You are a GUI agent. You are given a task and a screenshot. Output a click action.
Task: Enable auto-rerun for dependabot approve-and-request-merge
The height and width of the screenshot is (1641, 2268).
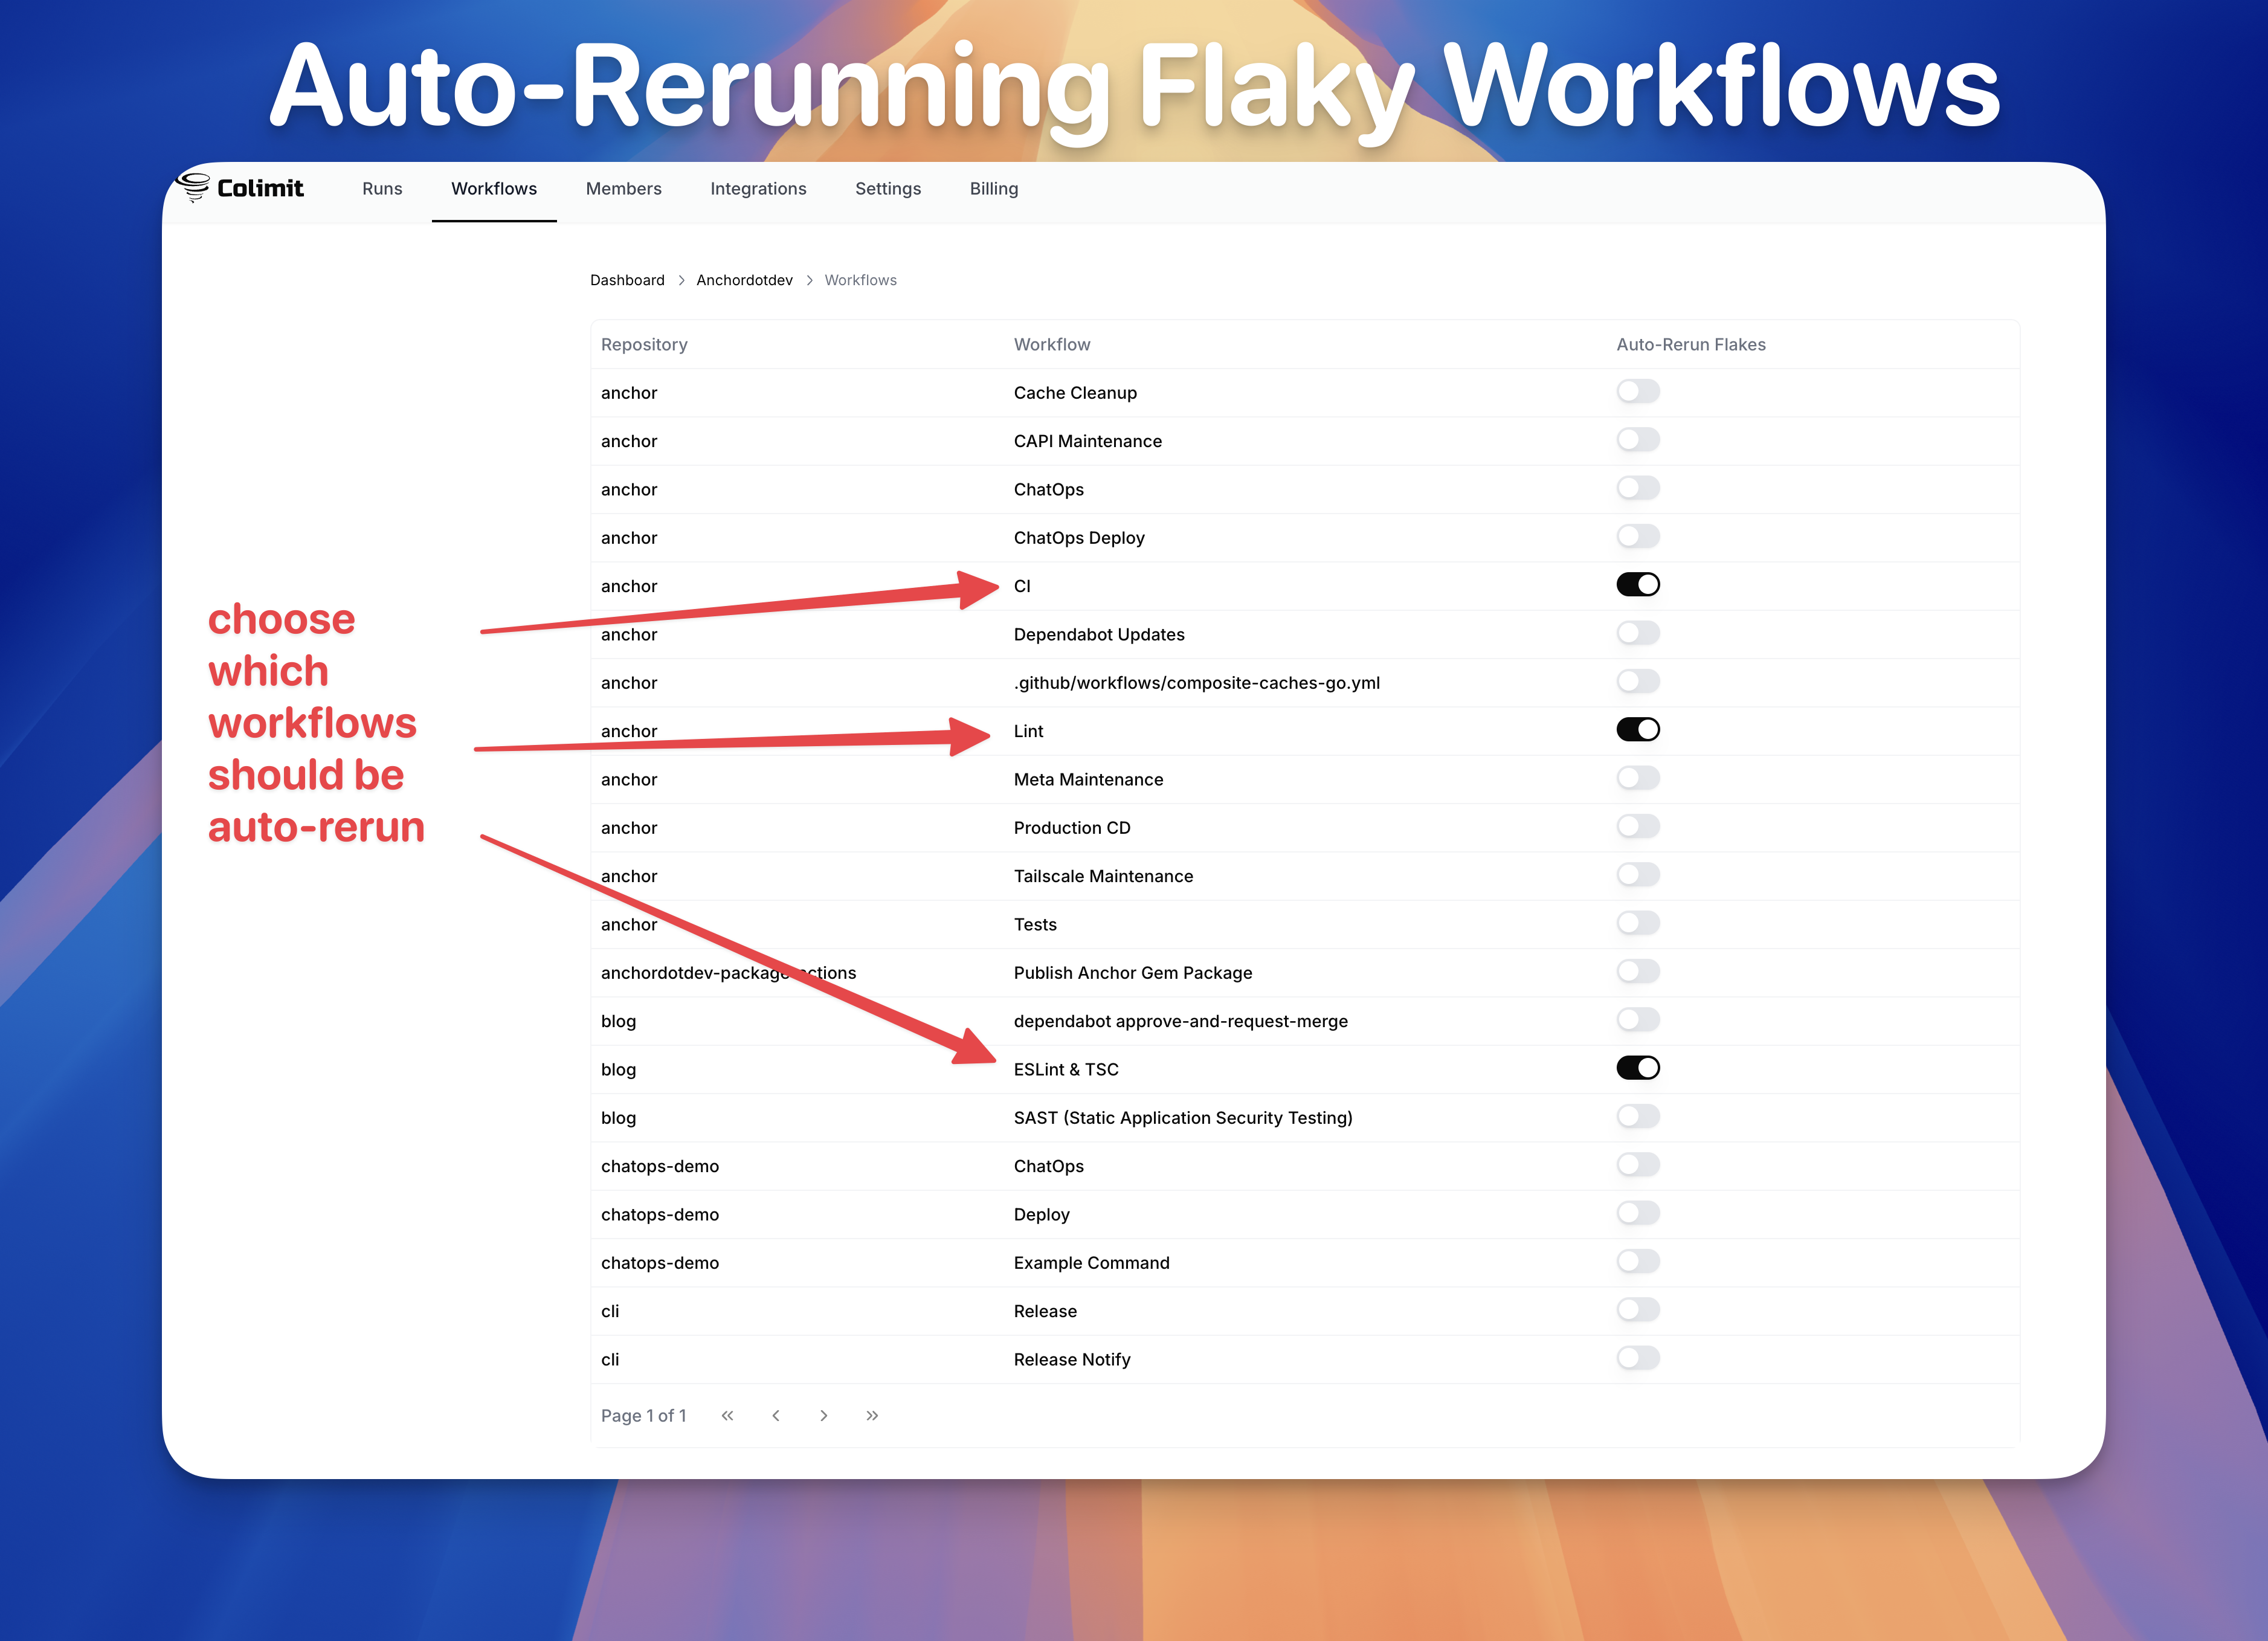(1638, 1019)
